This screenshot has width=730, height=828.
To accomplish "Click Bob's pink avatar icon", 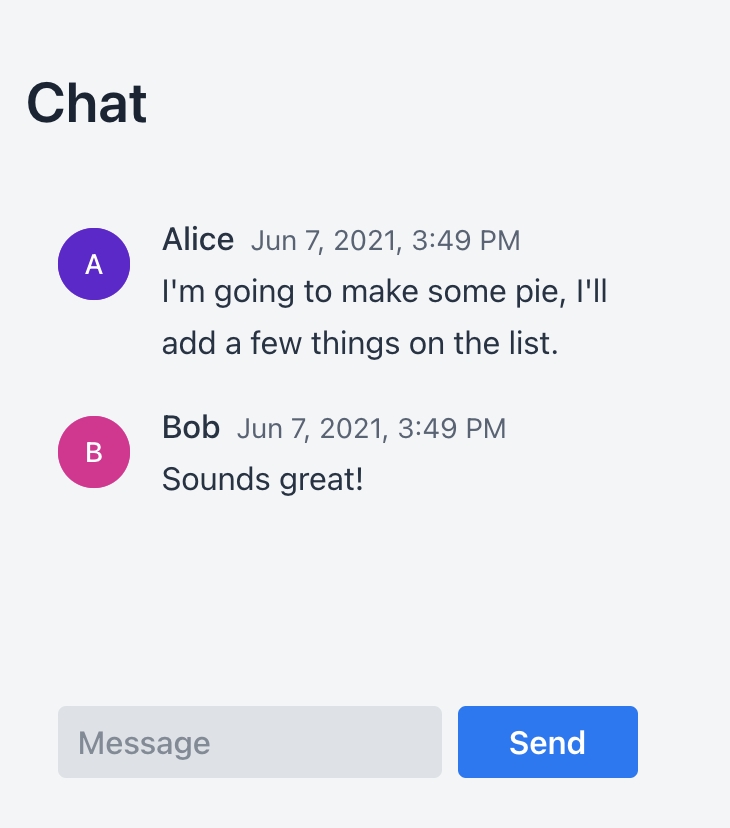I will [94, 452].
